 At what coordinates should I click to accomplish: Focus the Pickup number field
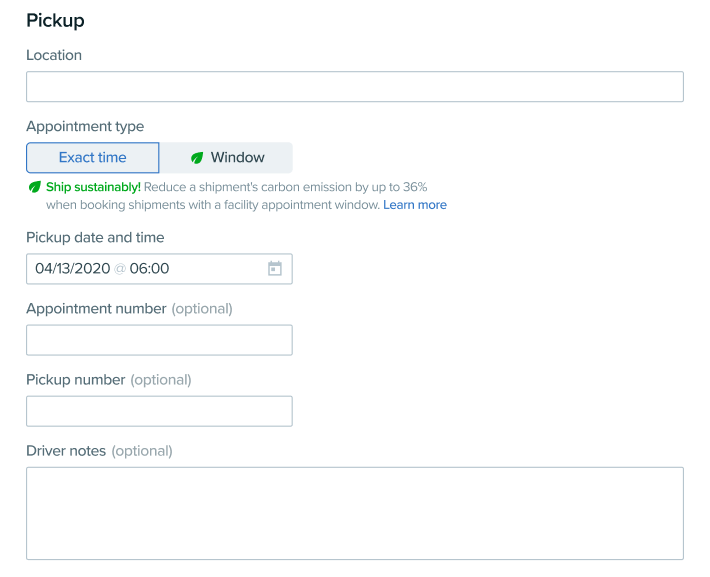[159, 411]
